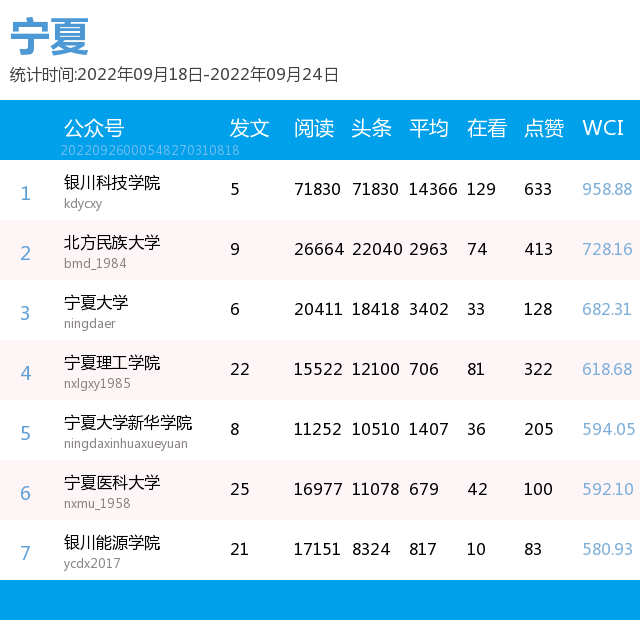Click the 点赞 column header

[x=544, y=128]
